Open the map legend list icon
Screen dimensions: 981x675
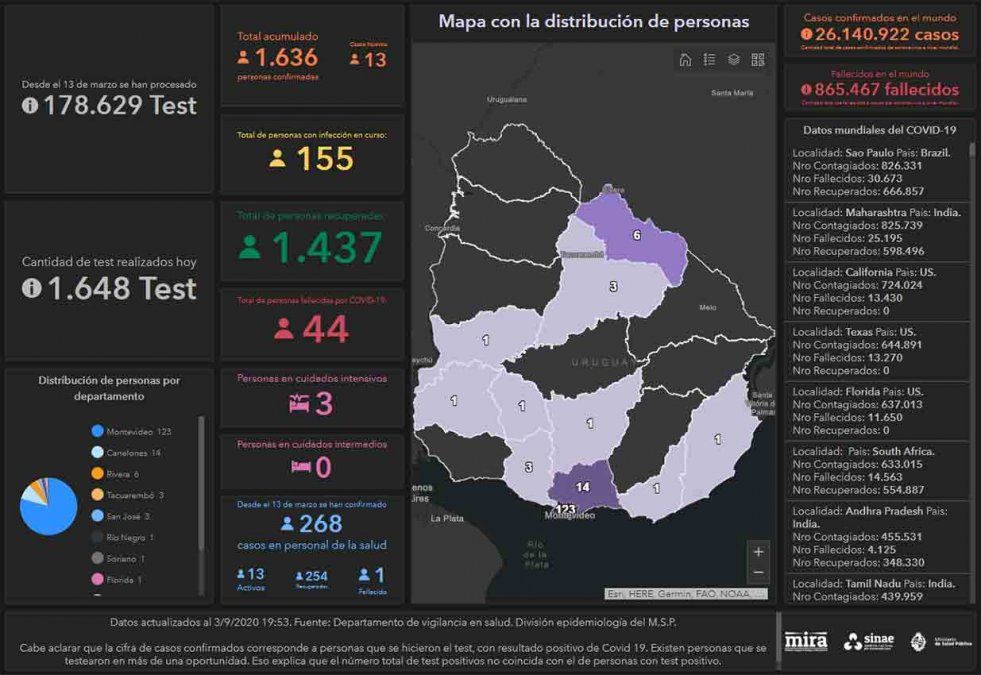click(x=709, y=60)
